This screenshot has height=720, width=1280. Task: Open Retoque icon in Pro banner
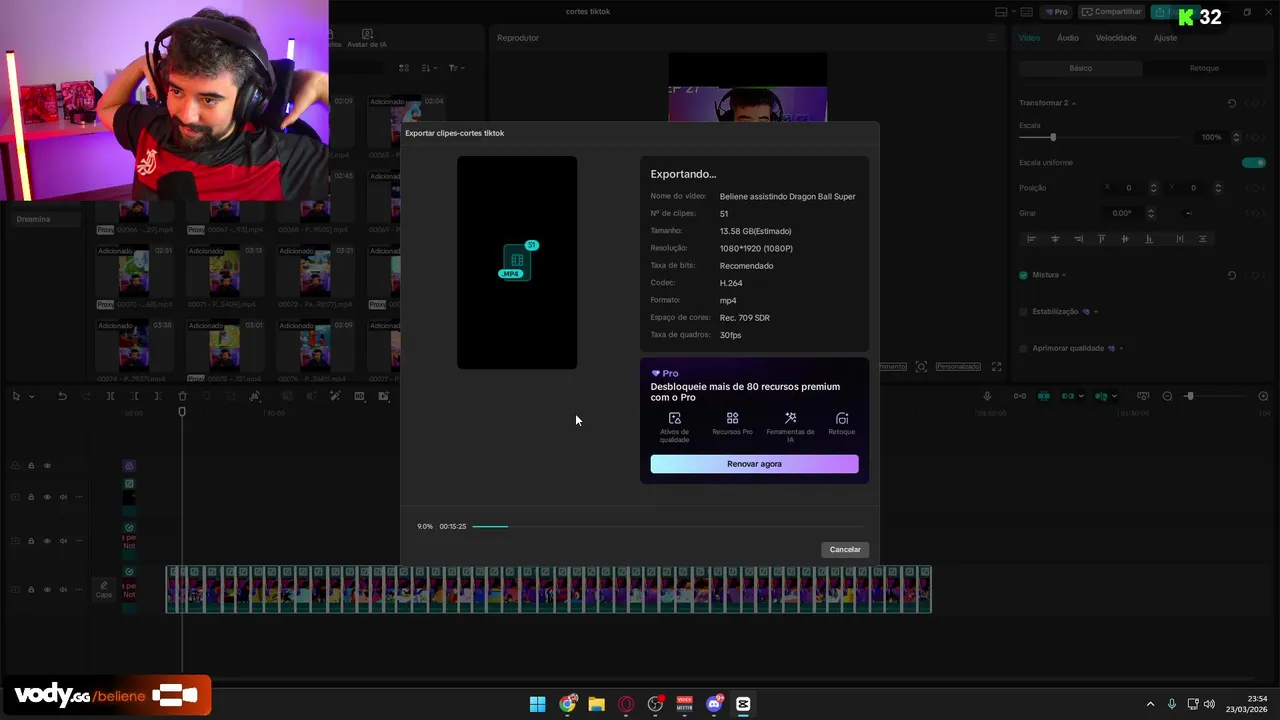point(842,418)
